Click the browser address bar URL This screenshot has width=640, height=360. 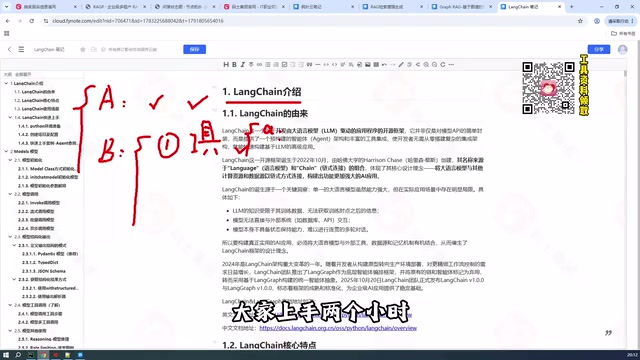pos(138,21)
